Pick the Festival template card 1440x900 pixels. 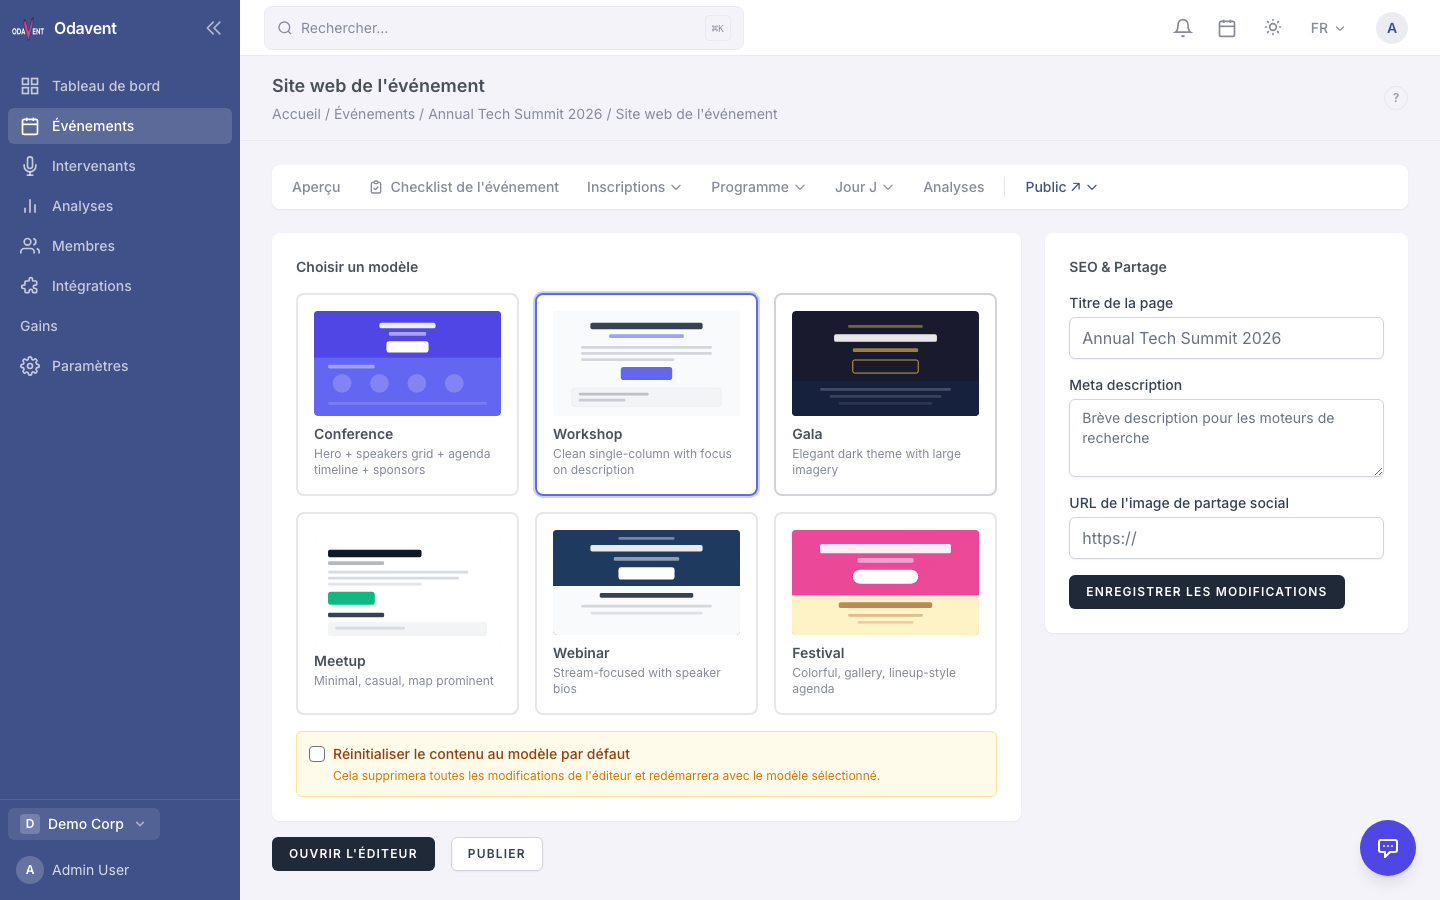click(885, 613)
